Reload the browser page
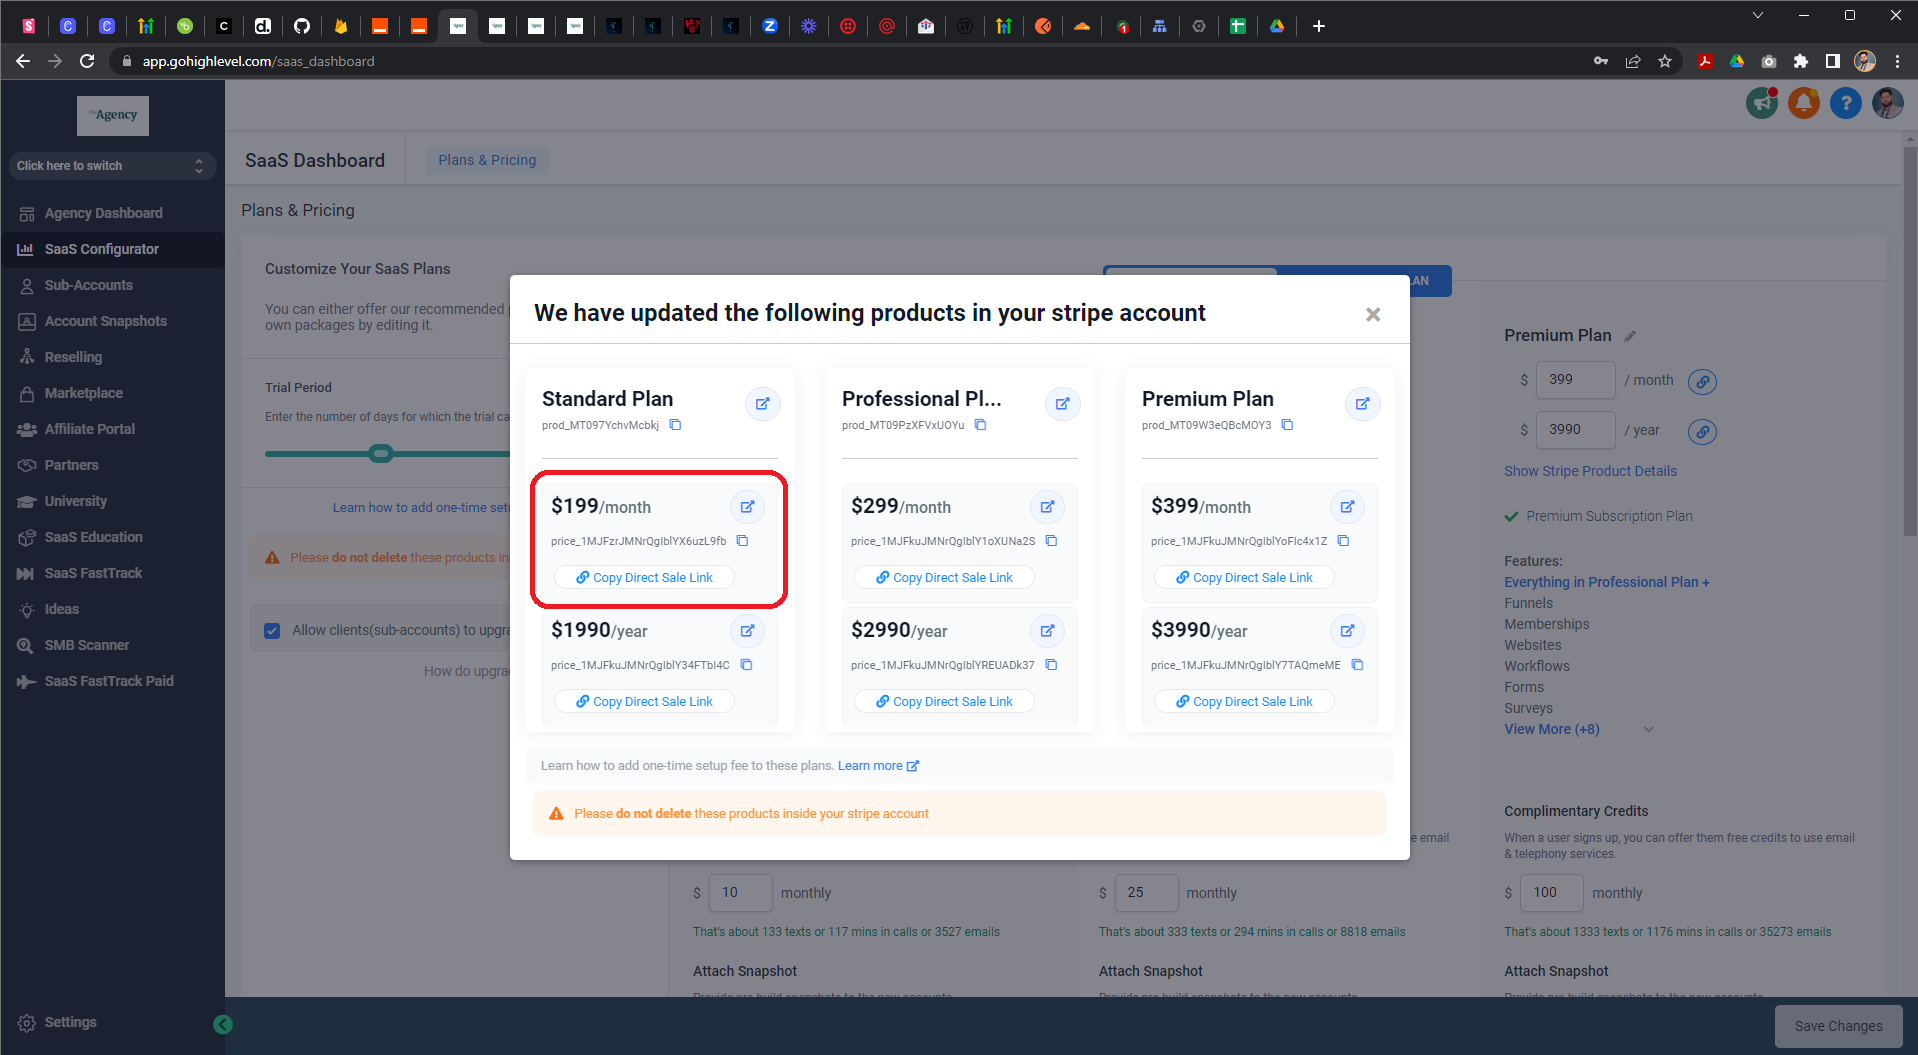1918x1055 pixels. coord(87,61)
